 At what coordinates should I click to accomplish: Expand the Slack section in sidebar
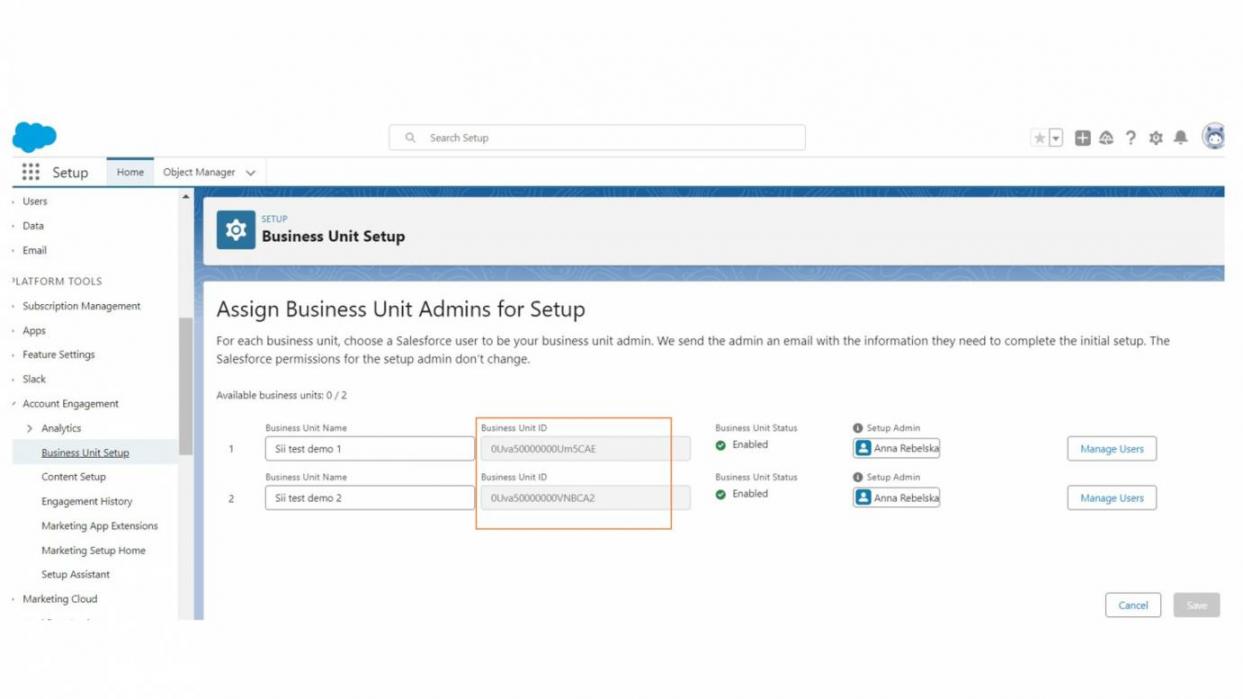coord(14,379)
